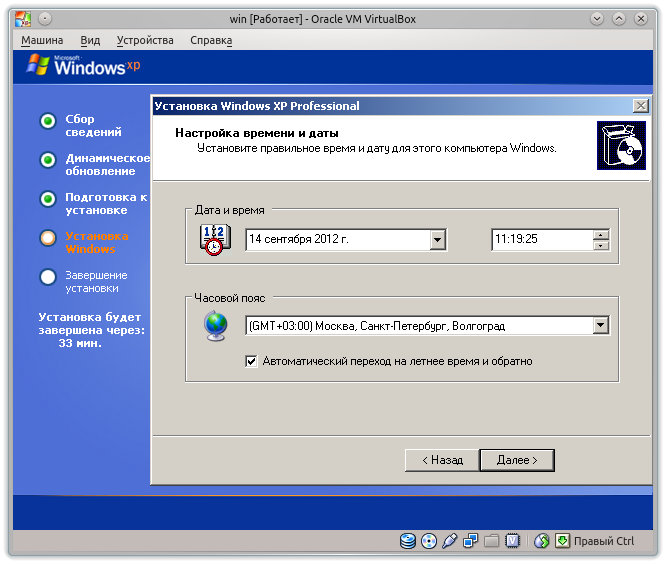This screenshot has width=666, height=564.
Task: Click the calendar clock icon beside date field
Action: coord(214,240)
